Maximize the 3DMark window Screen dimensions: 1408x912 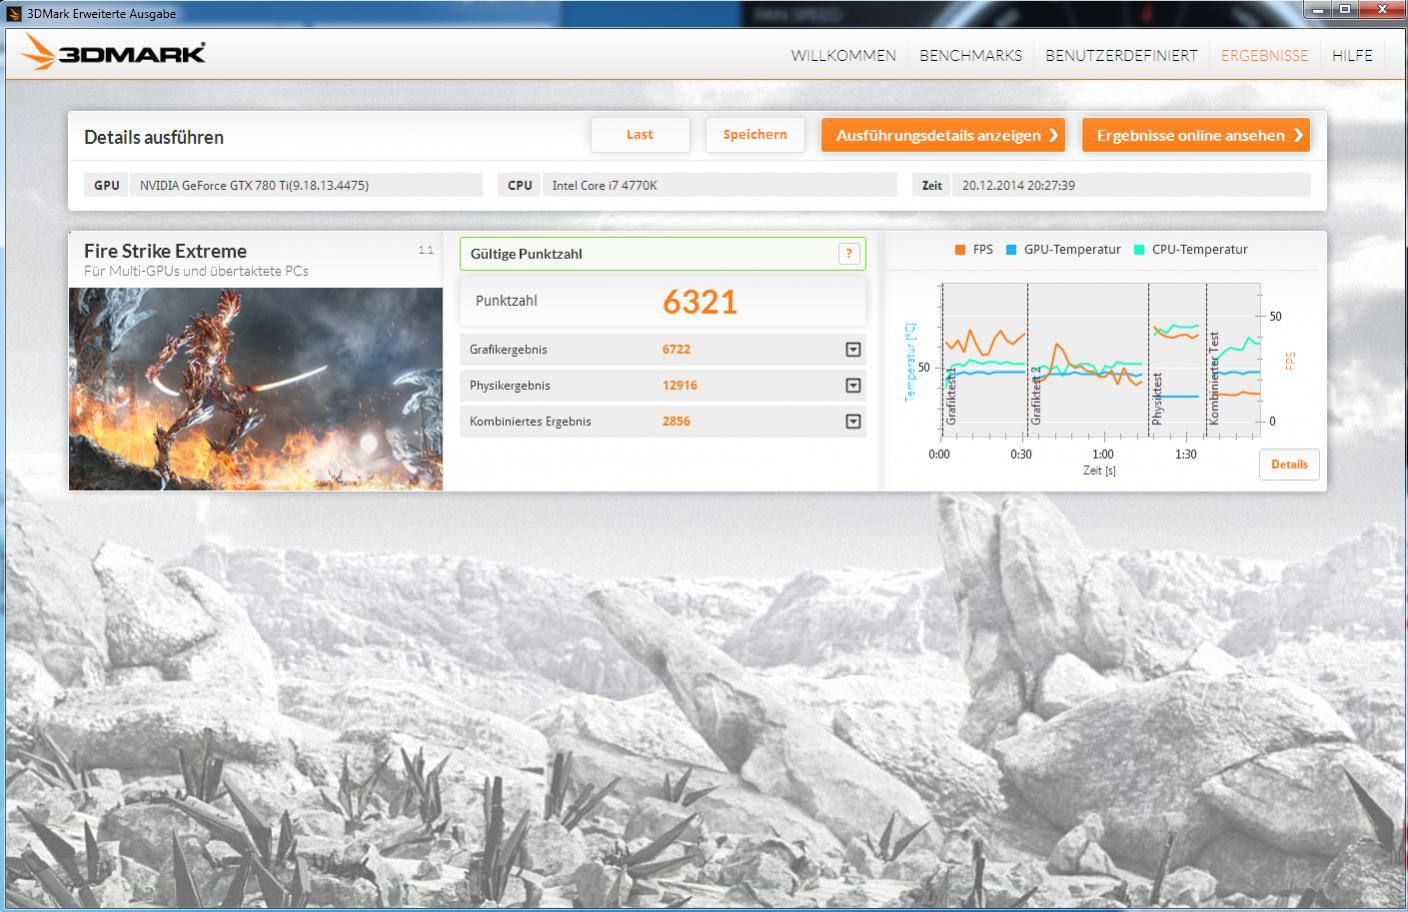pos(1345,10)
